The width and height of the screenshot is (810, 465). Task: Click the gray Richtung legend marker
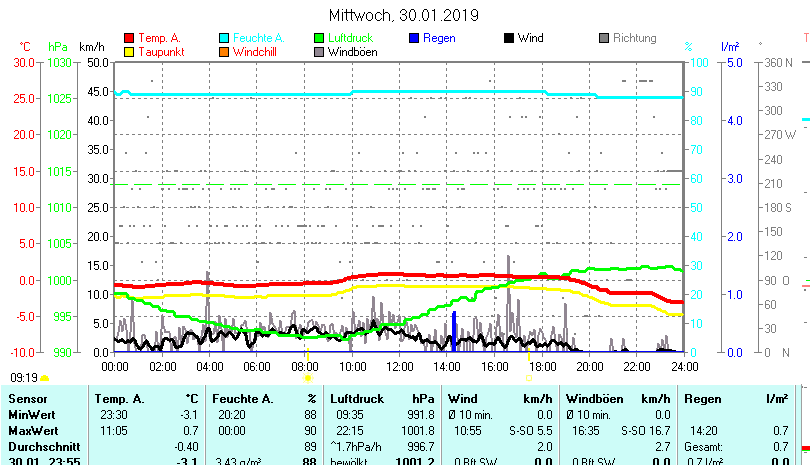(604, 39)
